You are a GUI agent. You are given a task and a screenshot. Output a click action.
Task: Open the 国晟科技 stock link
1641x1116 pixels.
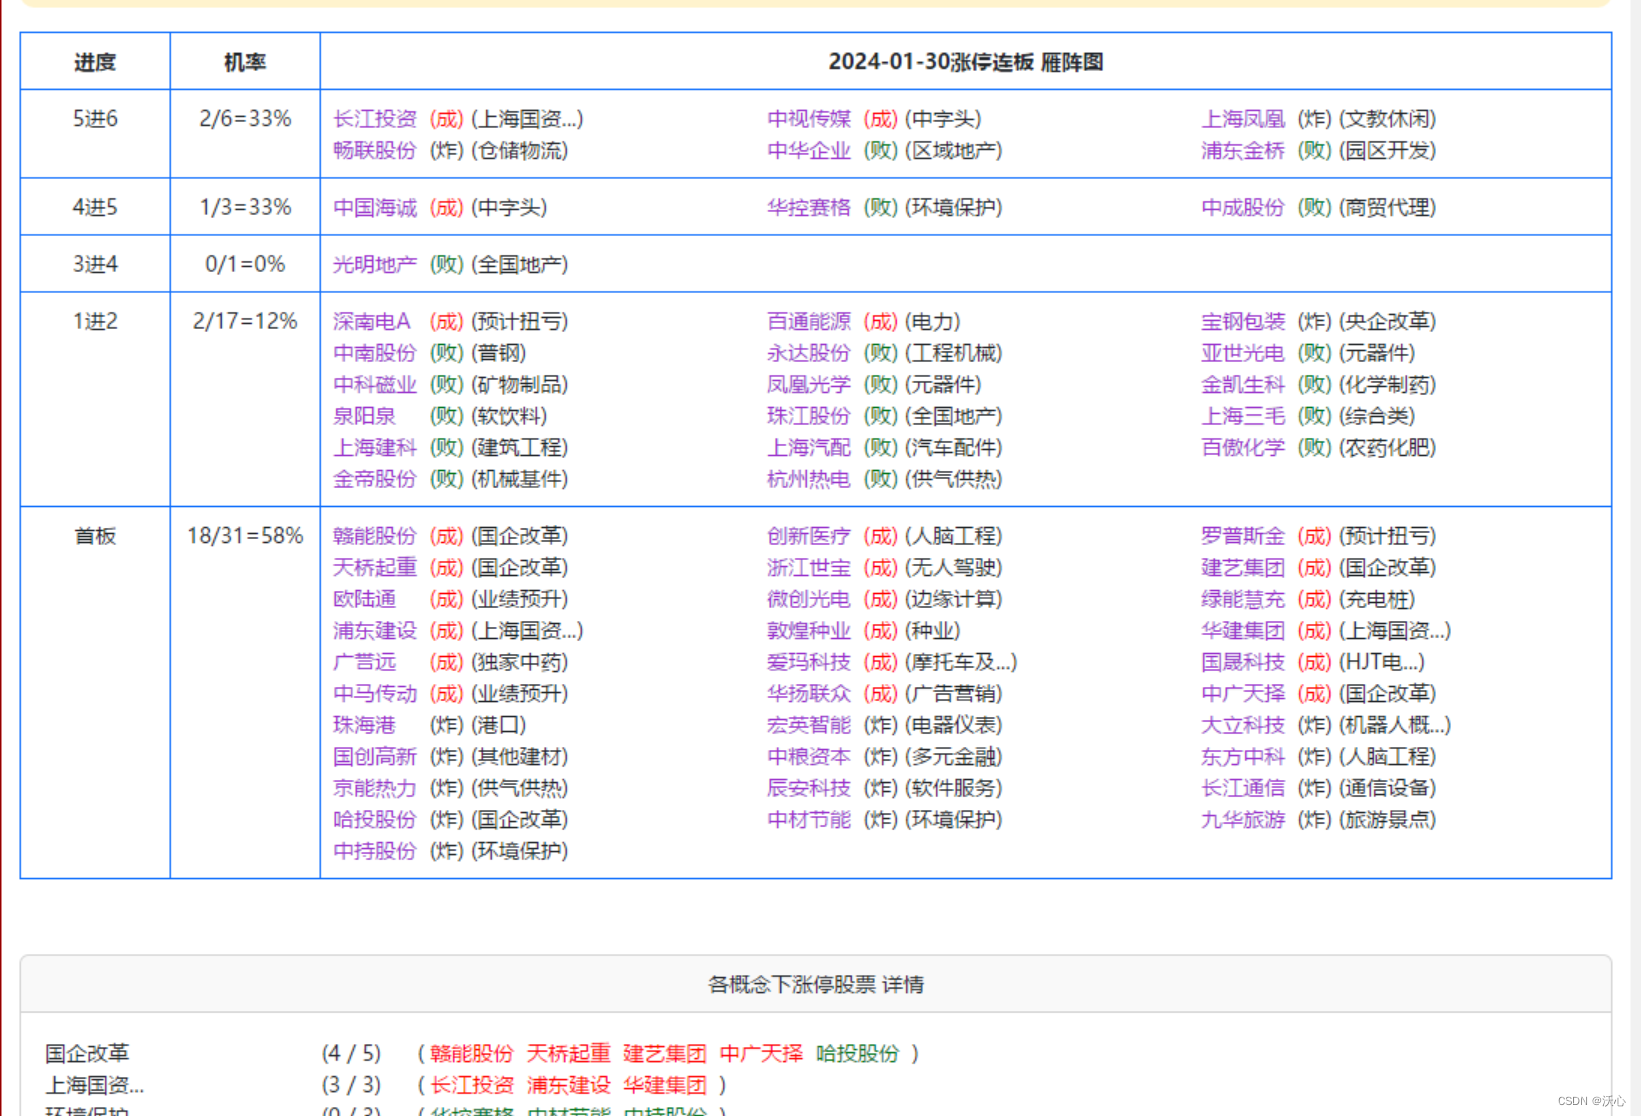tap(1242, 662)
